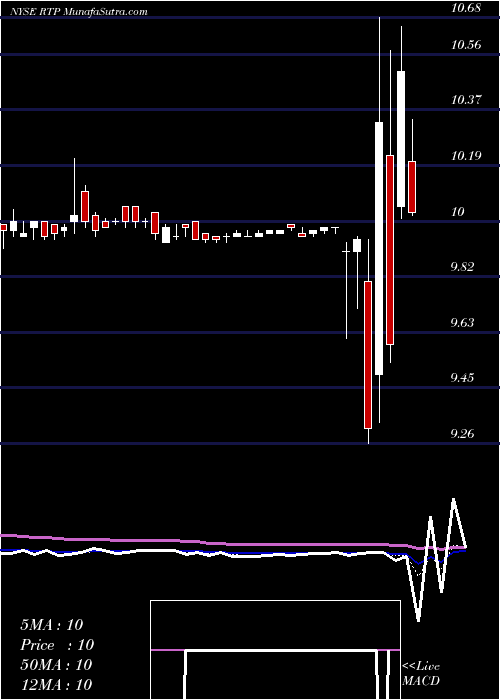Screen dimensions: 500x700
Task: Click the 9.82 price axis label
Action: pos(462,267)
